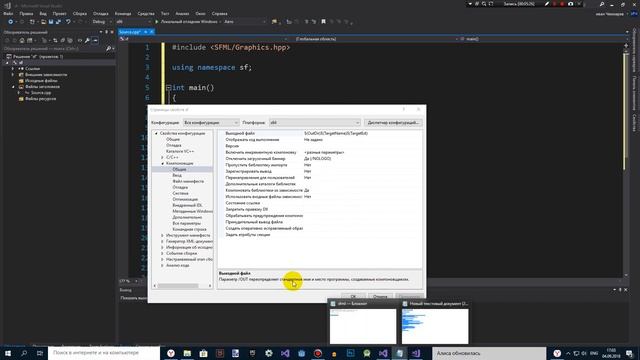Open the Отладка menu
Screen dimensions: 640x360
[100, 13]
